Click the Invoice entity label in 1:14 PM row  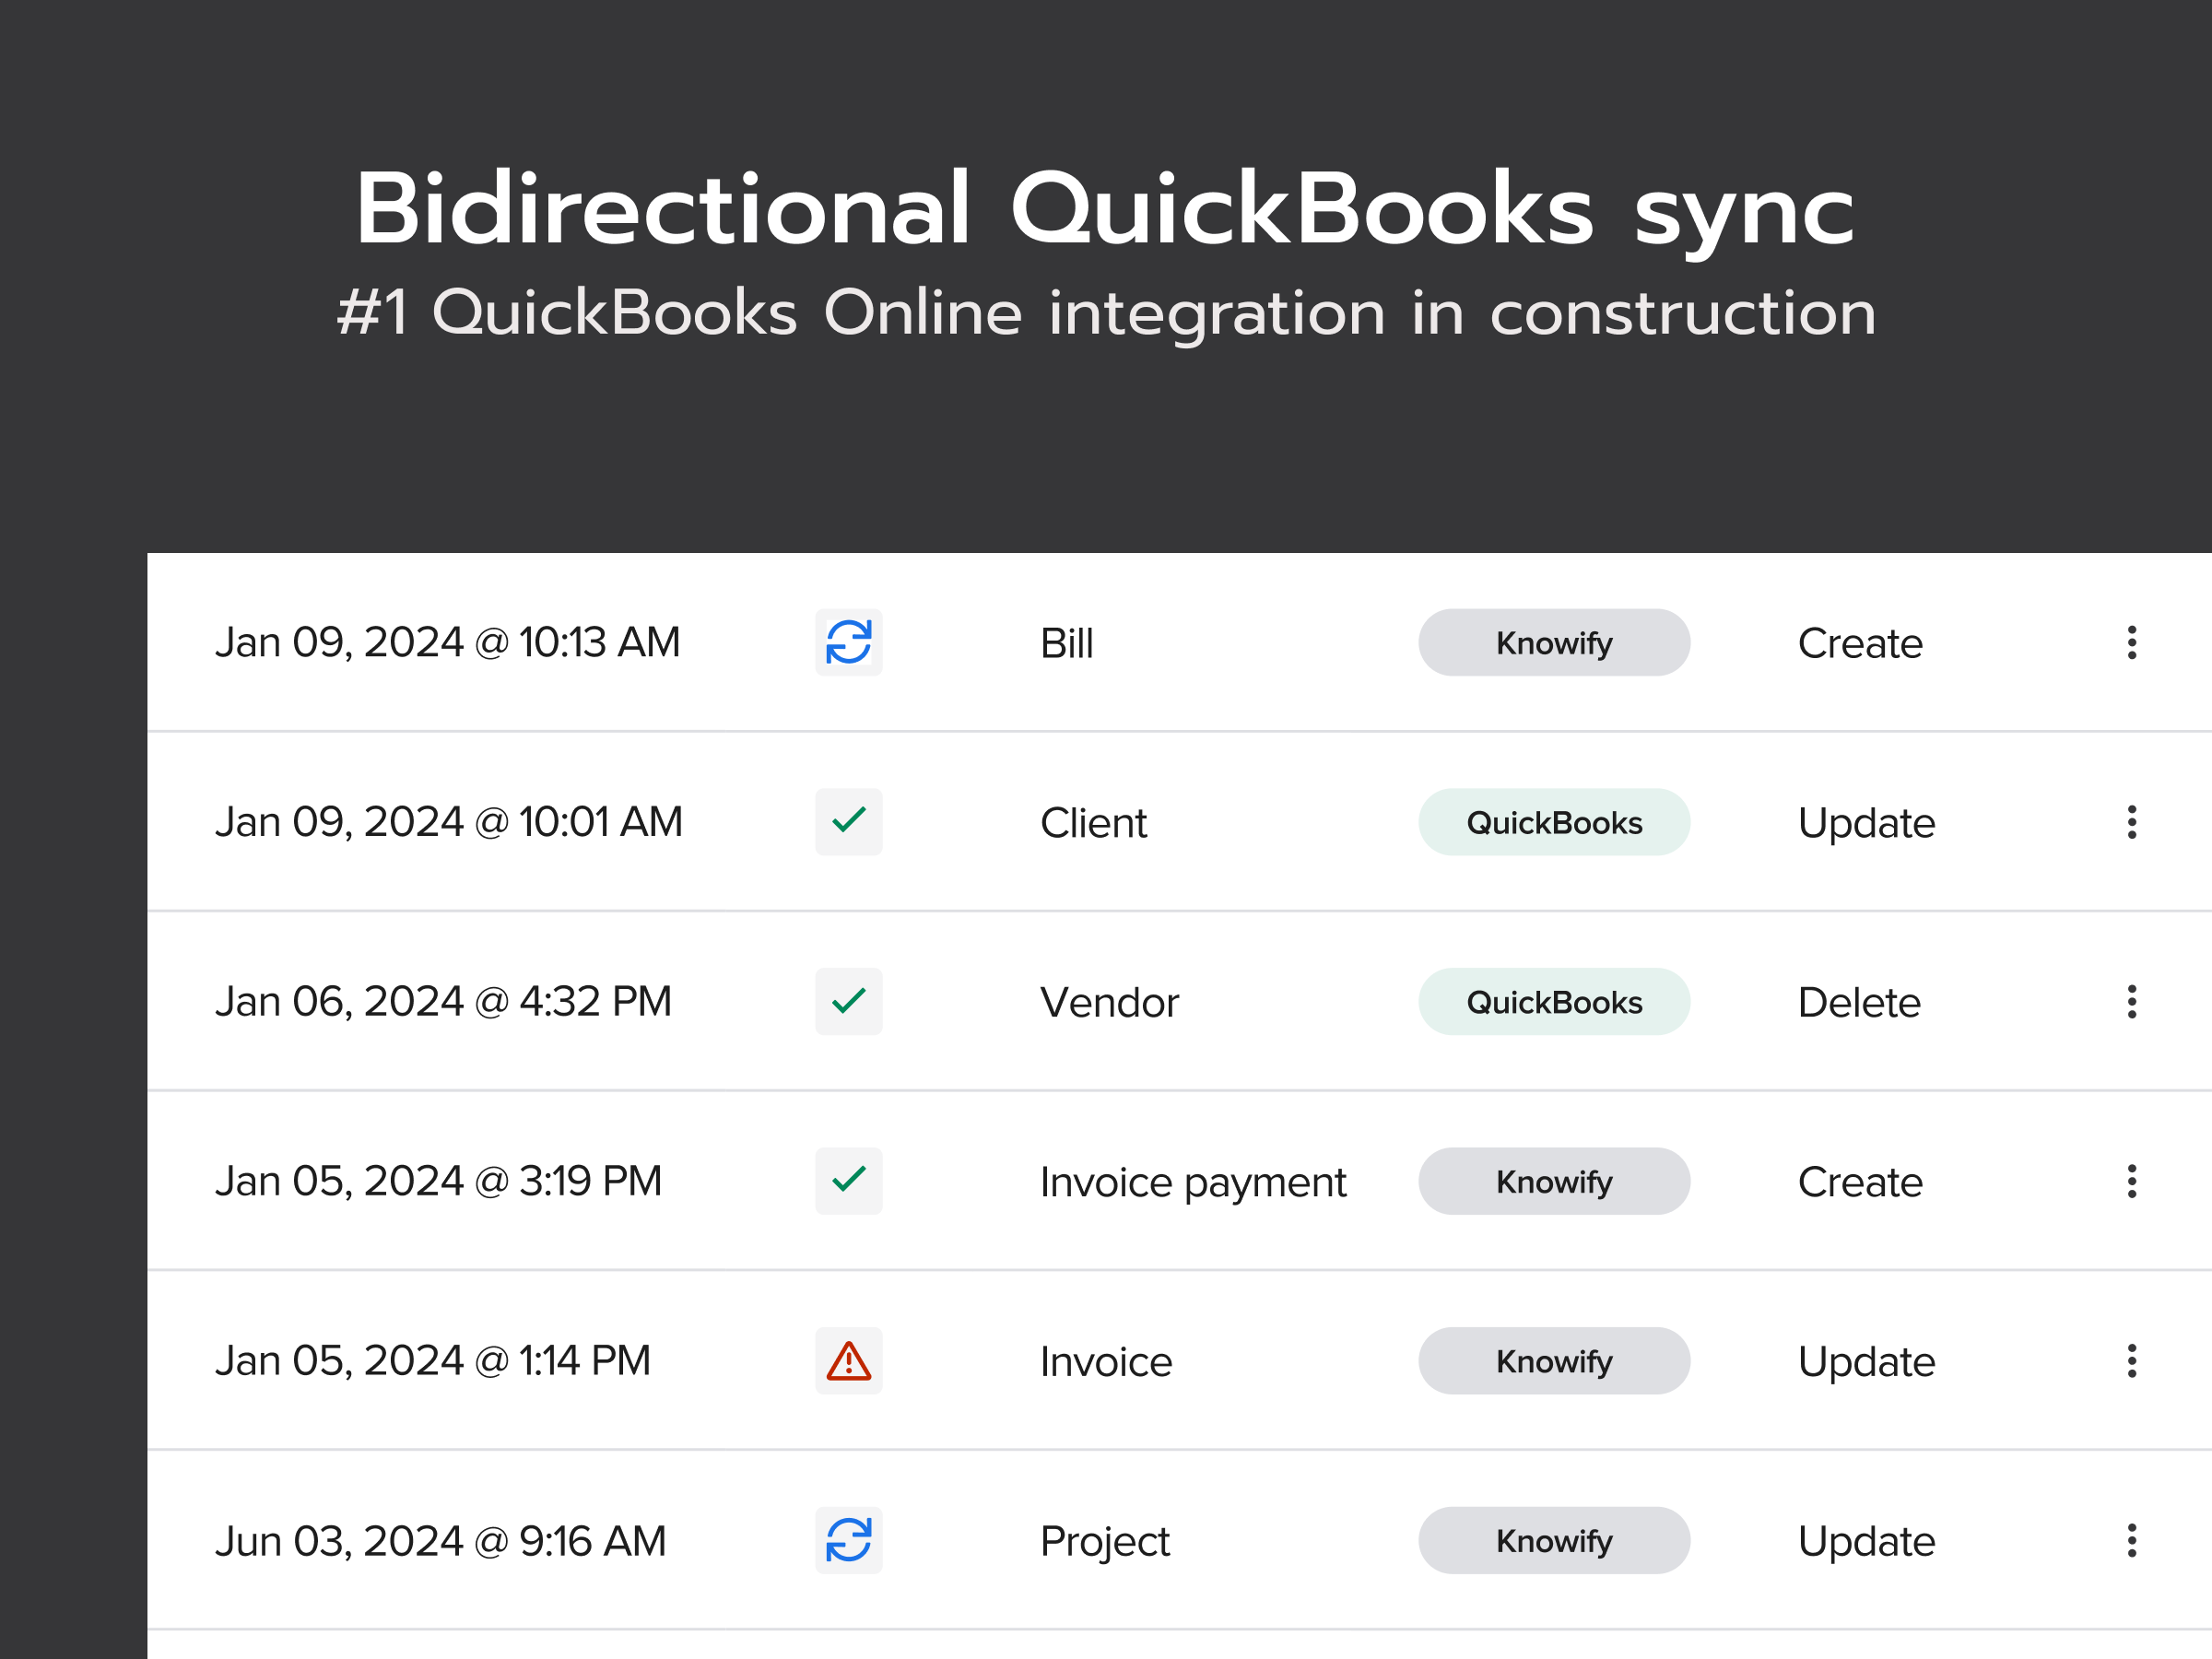(x=1106, y=1362)
